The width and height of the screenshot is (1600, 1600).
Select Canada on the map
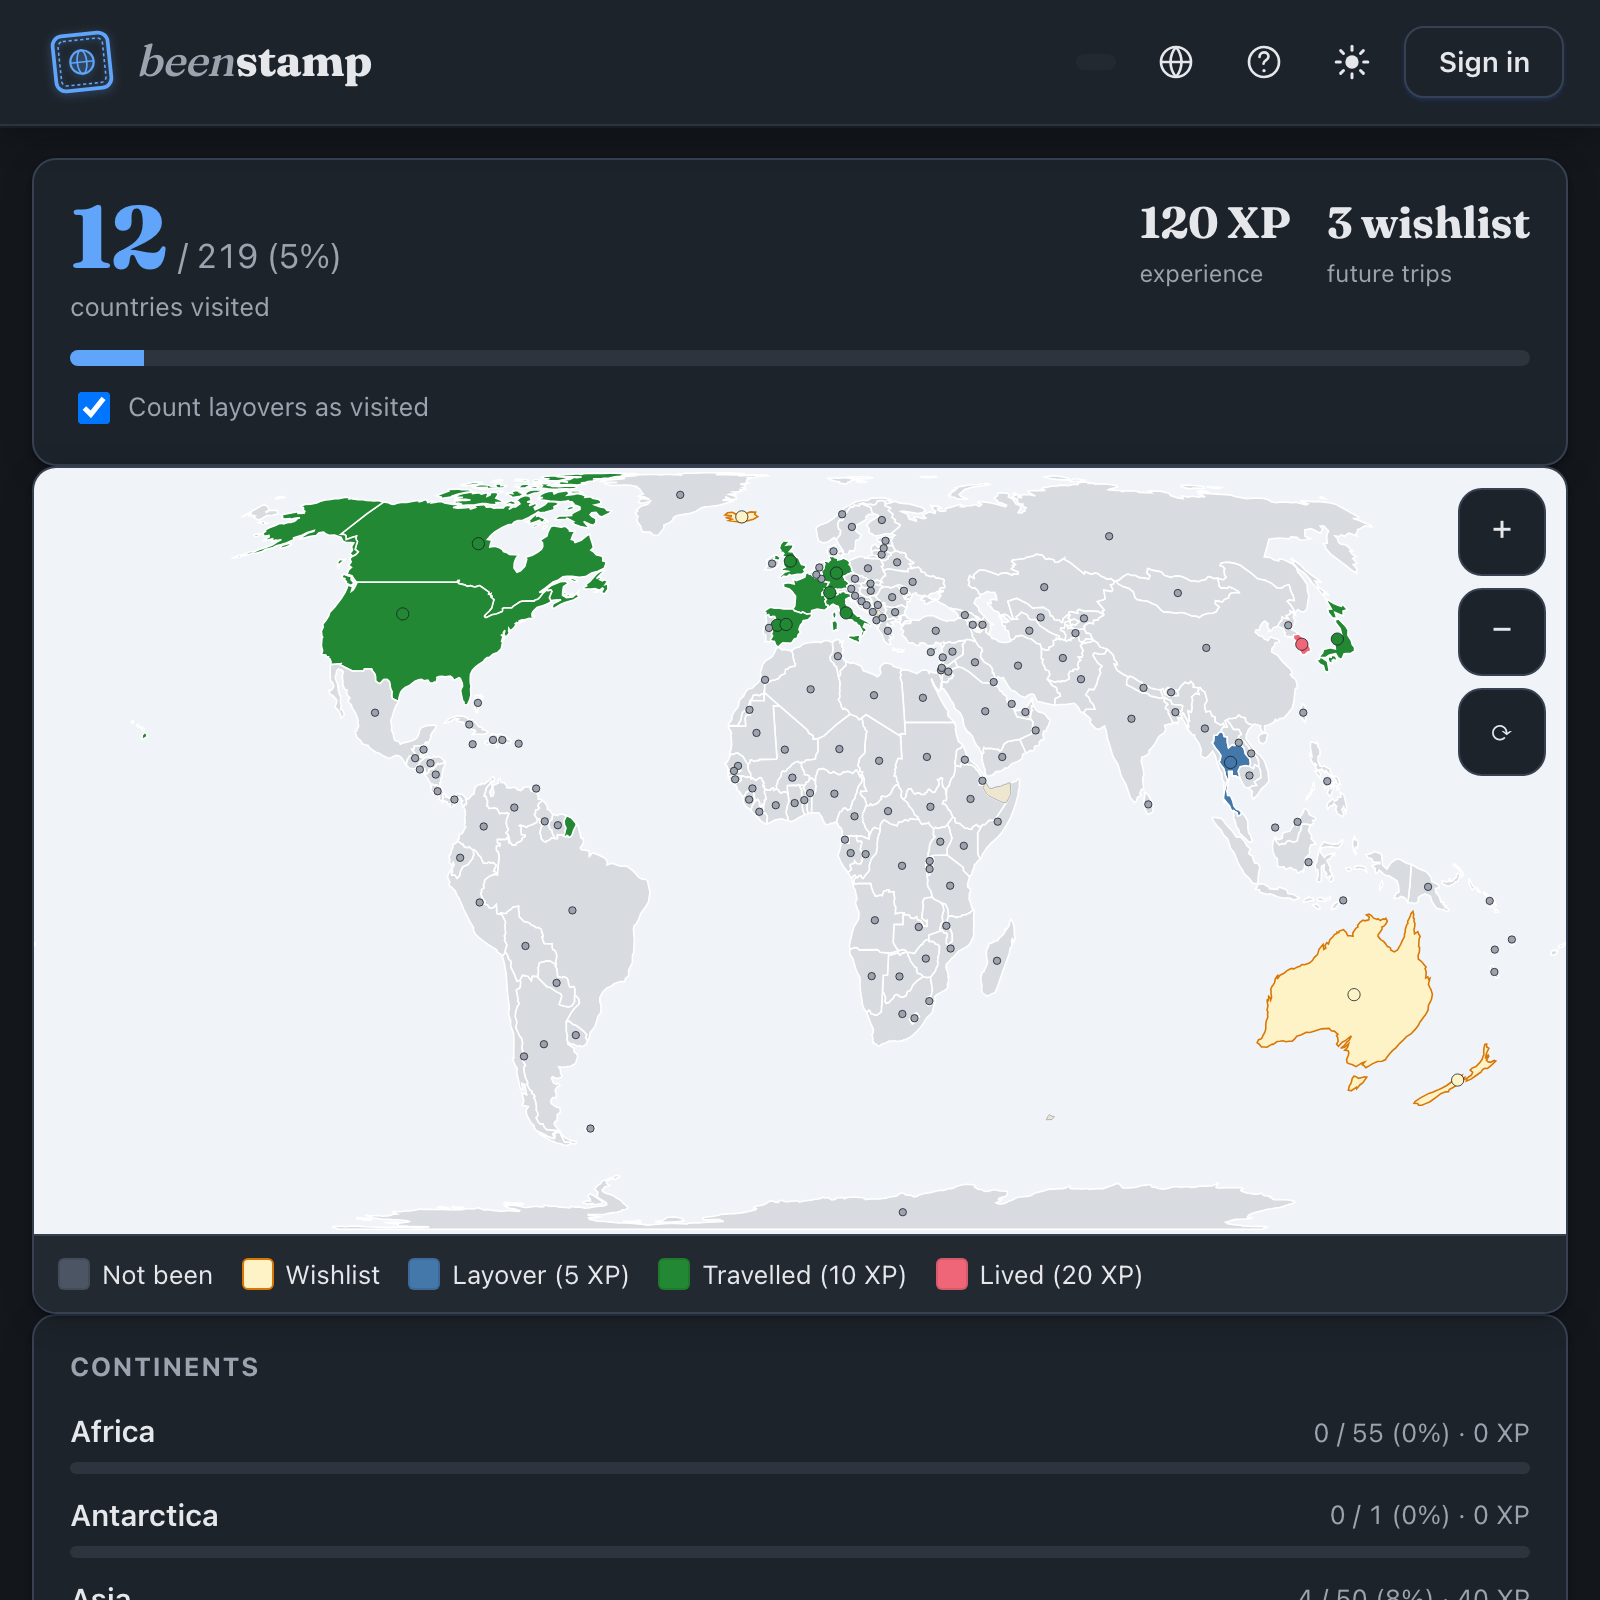[478, 544]
